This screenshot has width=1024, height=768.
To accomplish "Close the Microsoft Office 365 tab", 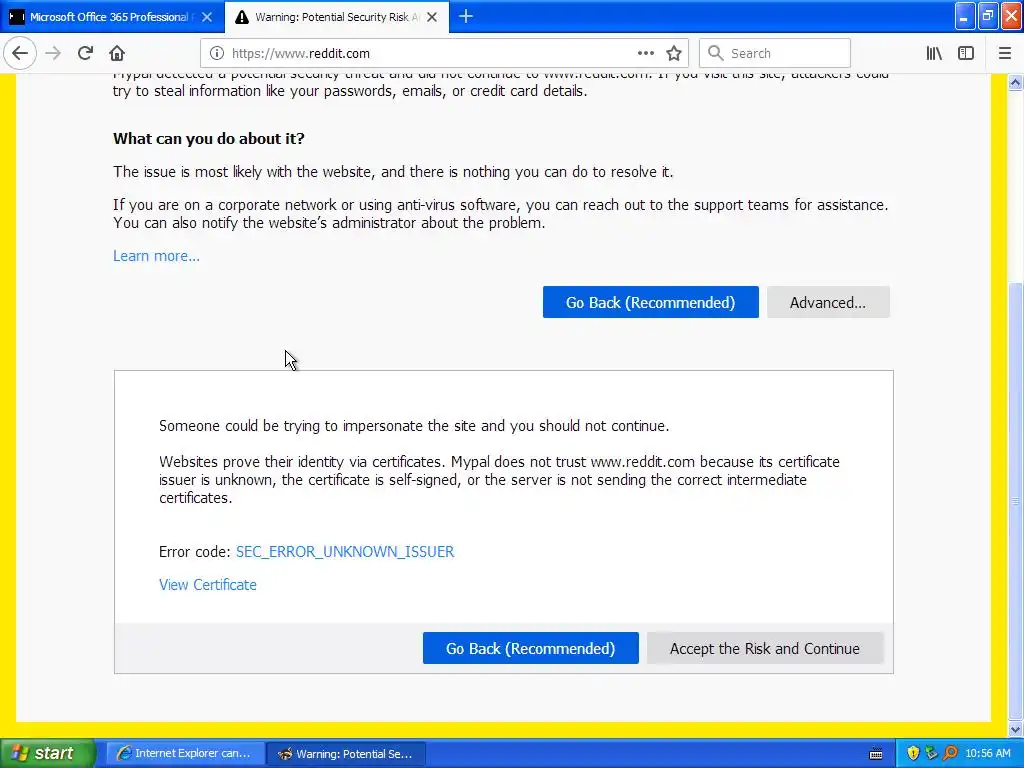I will (207, 17).
